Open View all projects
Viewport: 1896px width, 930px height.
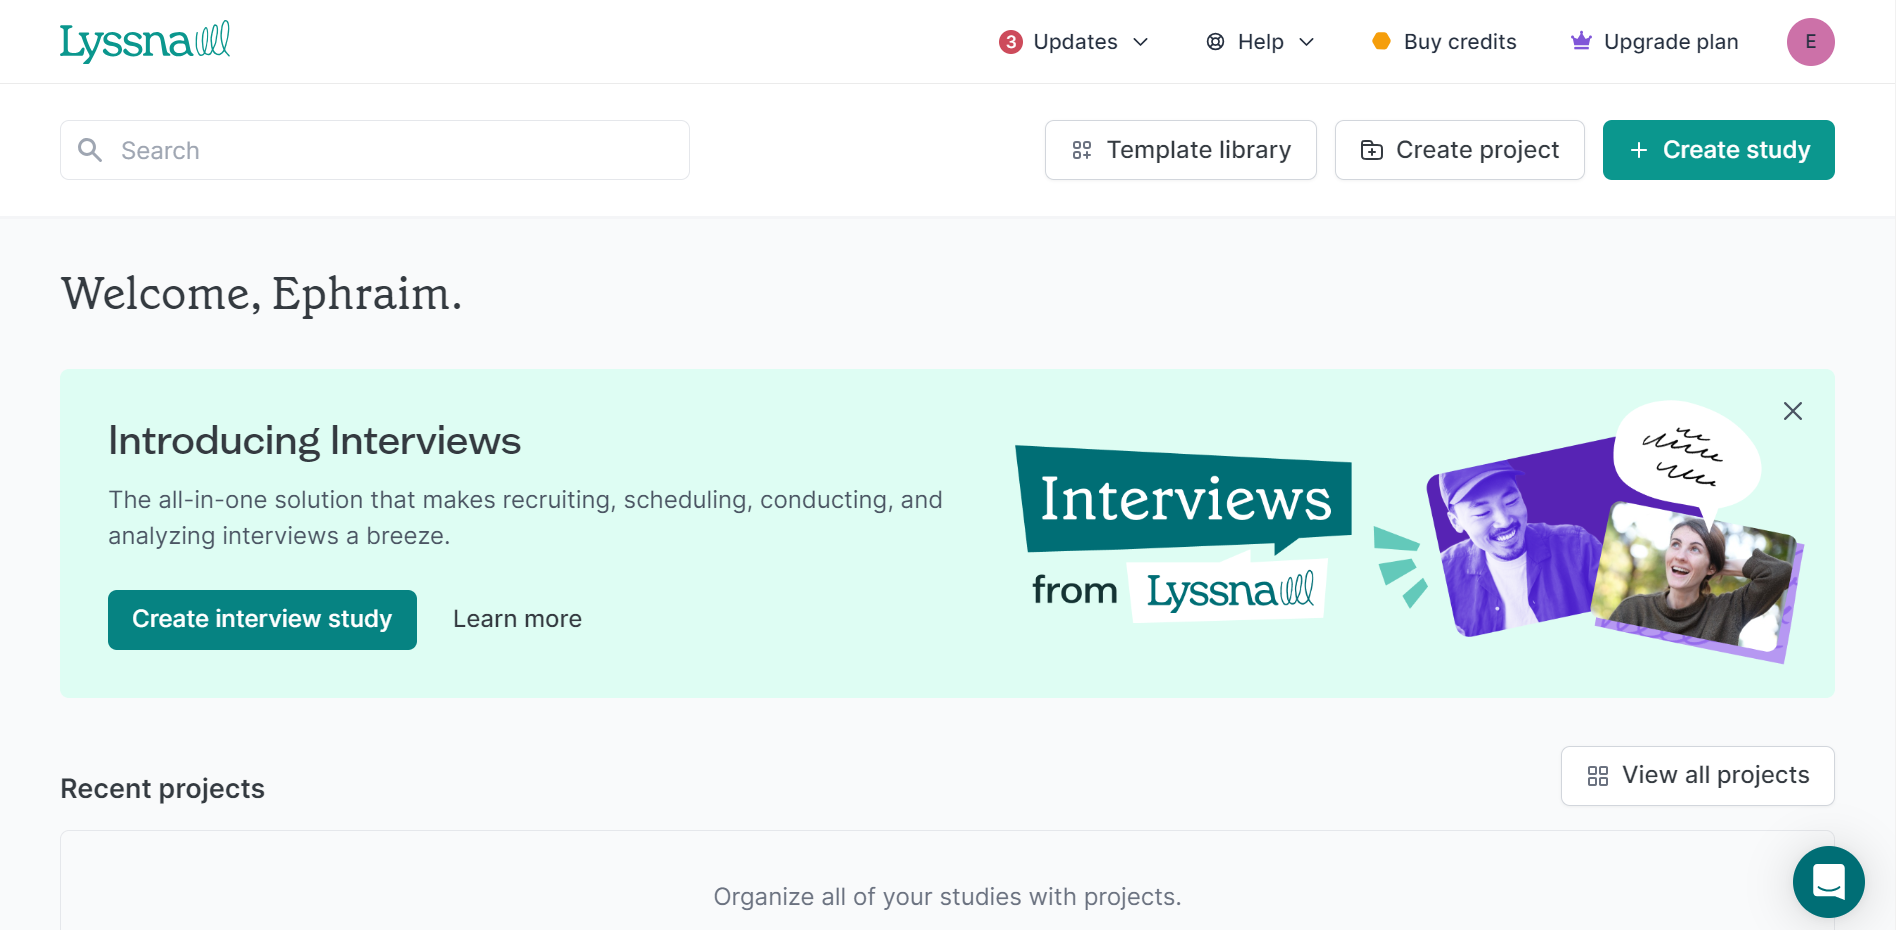(1698, 776)
